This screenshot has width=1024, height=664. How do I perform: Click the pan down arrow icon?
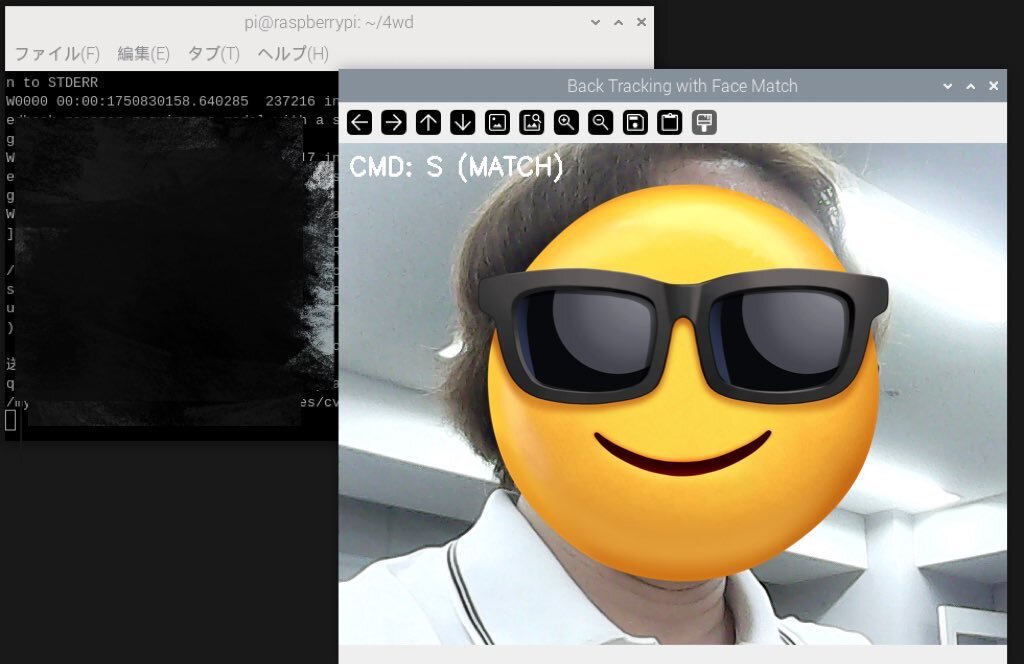point(463,123)
